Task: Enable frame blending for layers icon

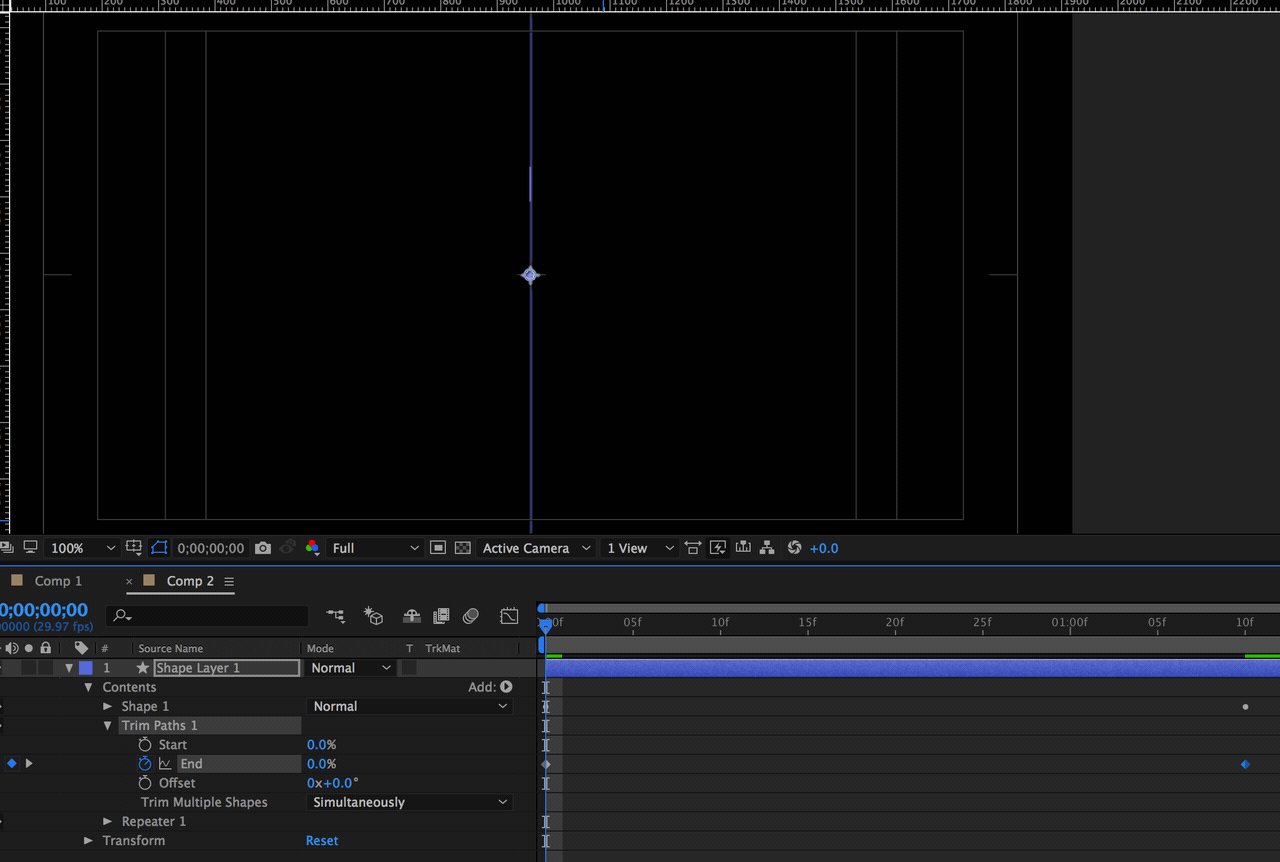Action: 441,616
